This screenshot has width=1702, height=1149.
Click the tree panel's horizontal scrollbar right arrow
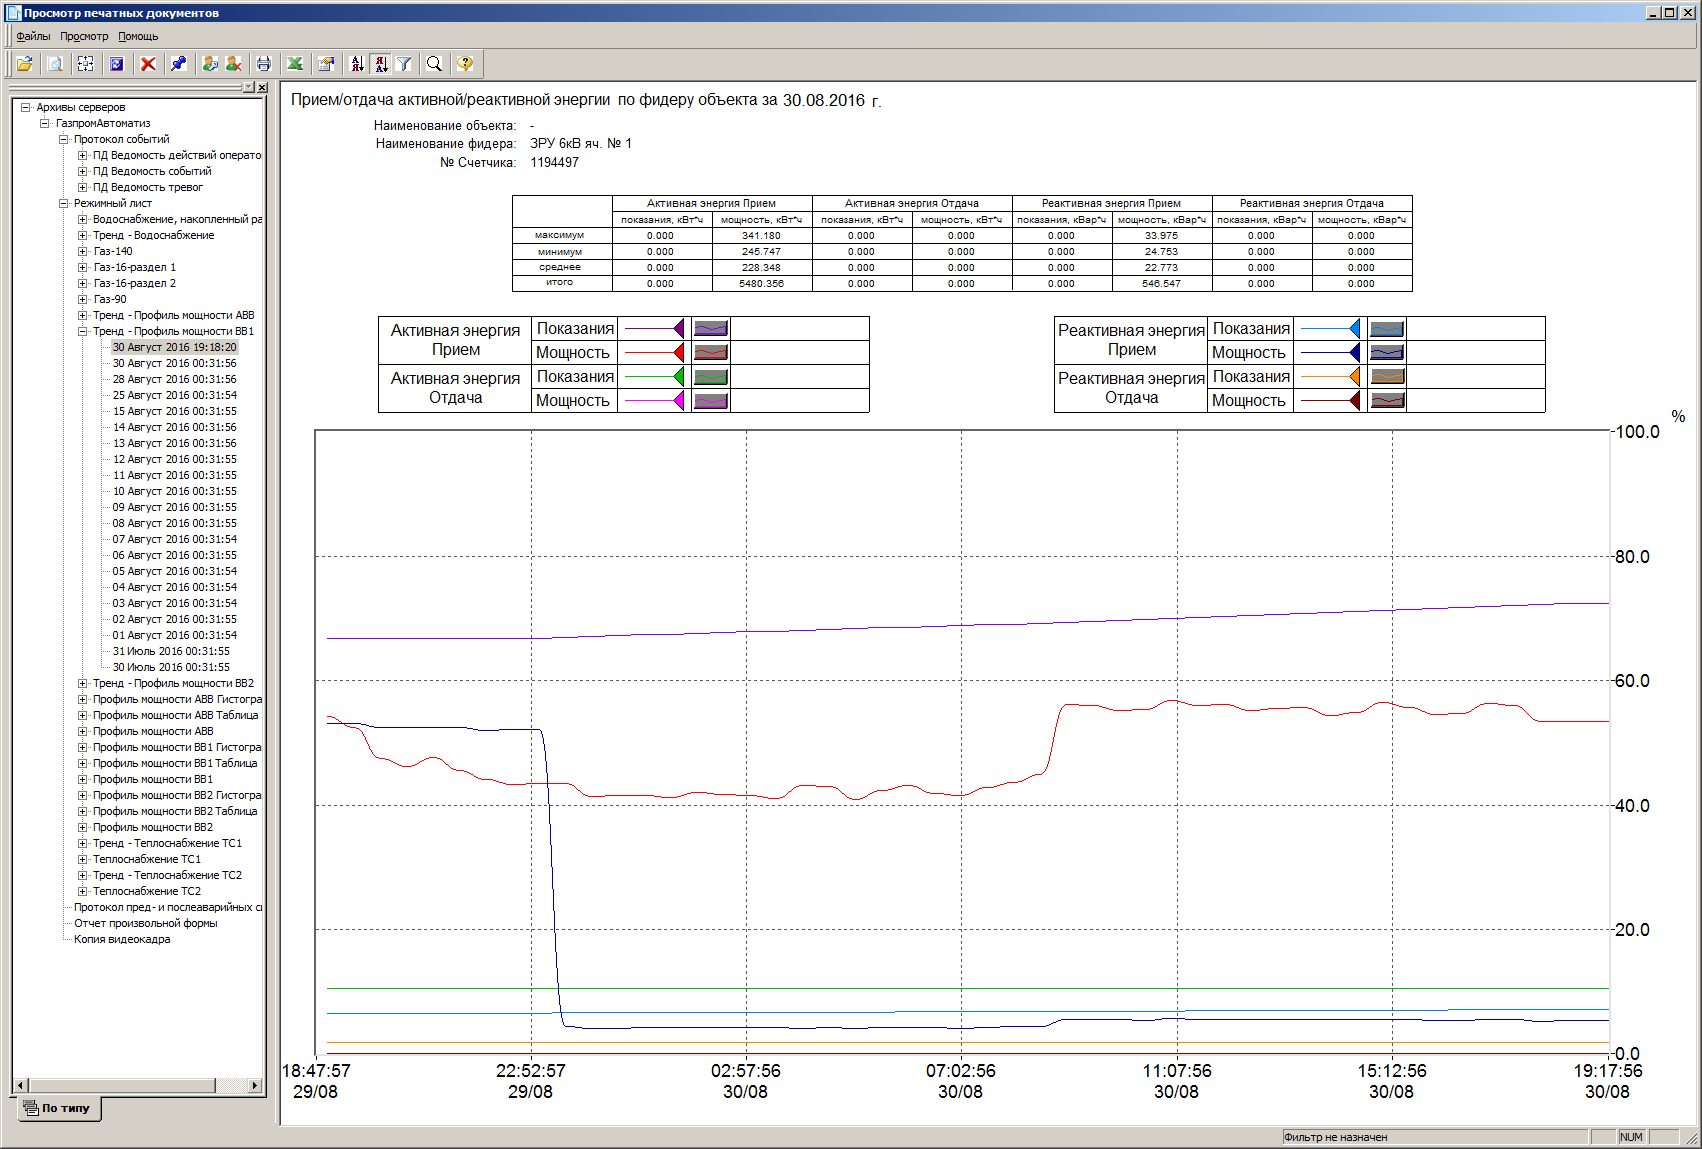(x=255, y=1085)
